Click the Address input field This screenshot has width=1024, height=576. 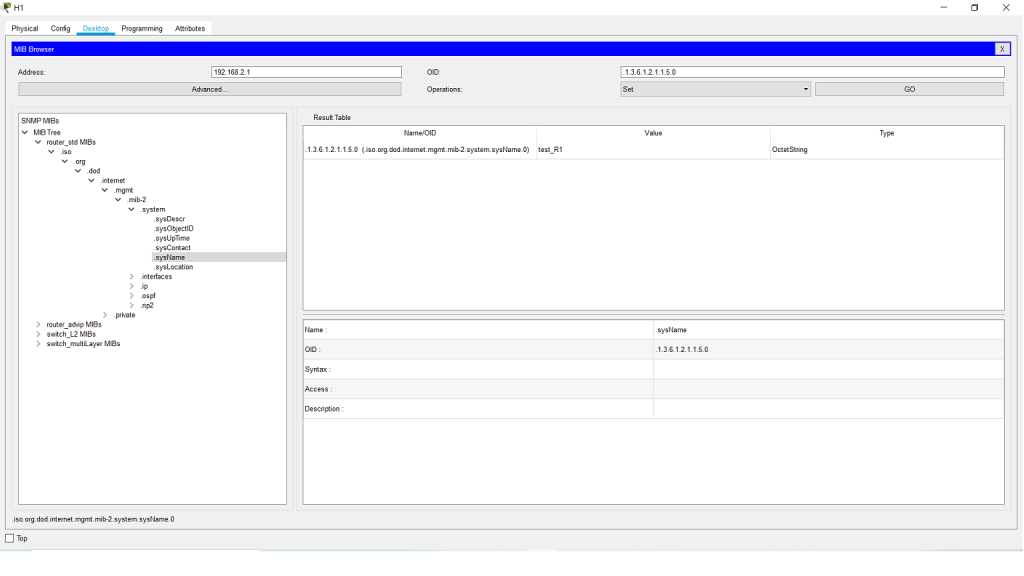point(305,72)
